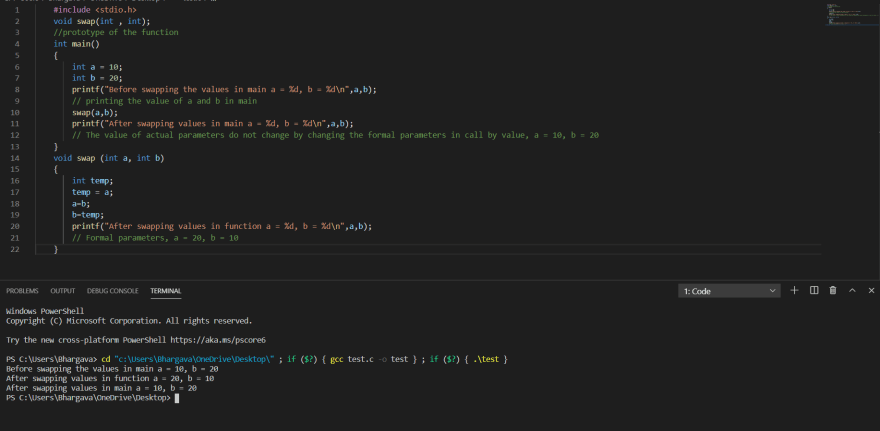Click the 'https://aka.ms/pscore6' link in terminal
The height and width of the screenshot is (431, 880).
[218, 340]
